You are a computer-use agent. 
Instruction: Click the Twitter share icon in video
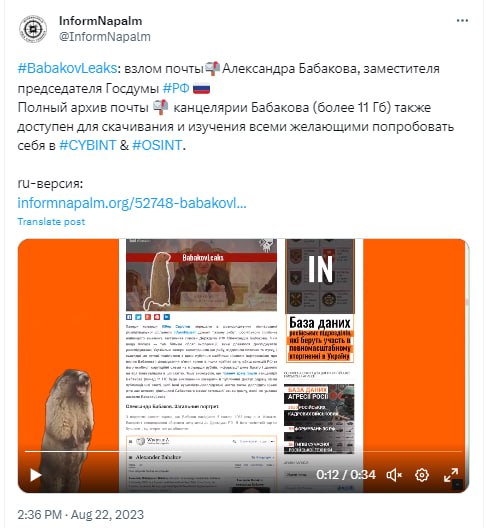[x=138, y=317]
